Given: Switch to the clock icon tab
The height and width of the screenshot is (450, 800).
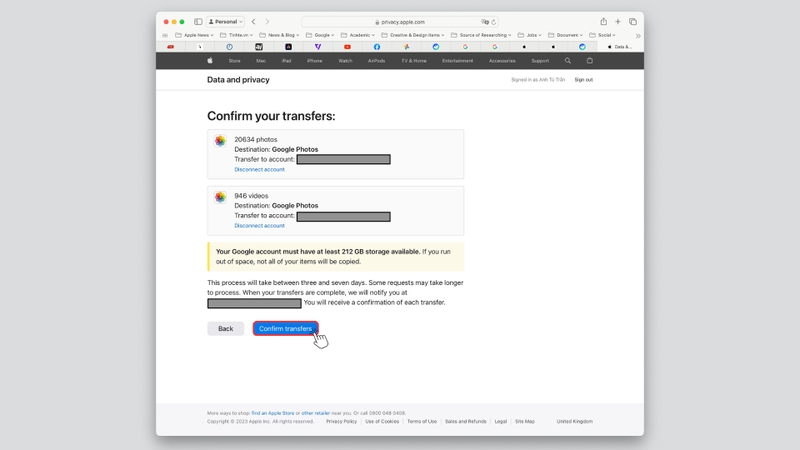Looking at the screenshot, I should coord(230,47).
